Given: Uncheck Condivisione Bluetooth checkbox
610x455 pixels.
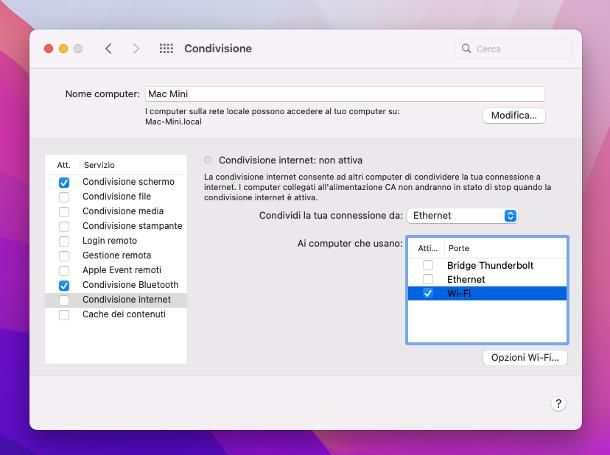Looking at the screenshot, I should coord(64,285).
